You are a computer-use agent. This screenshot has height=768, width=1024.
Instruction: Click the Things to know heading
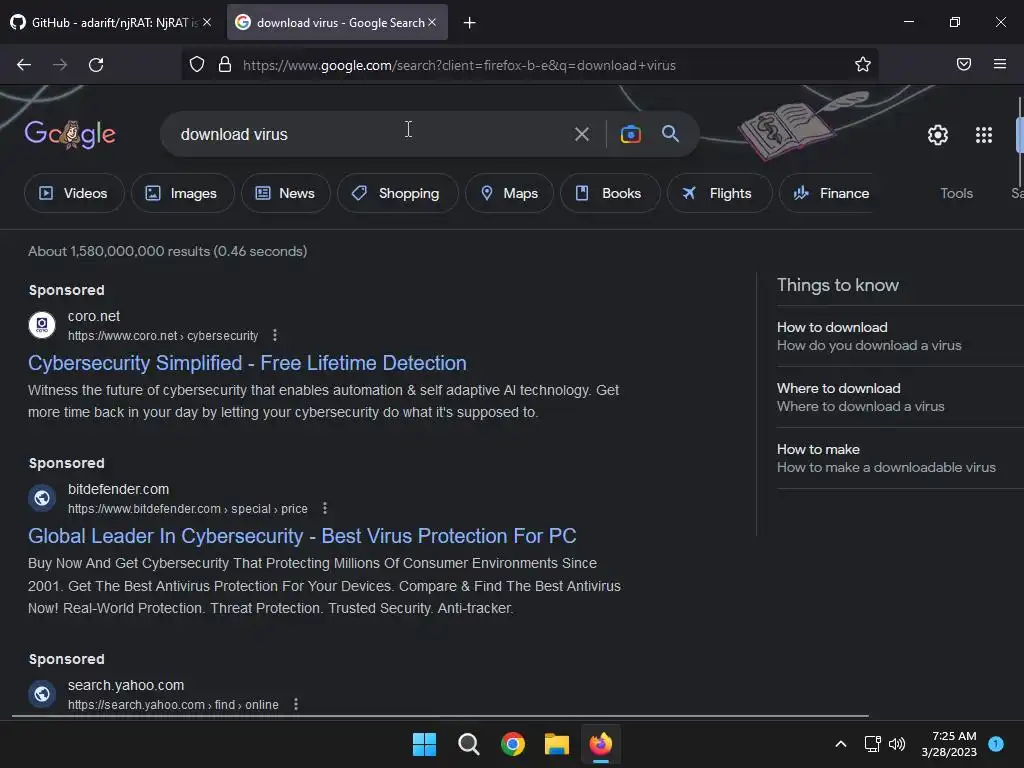point(838,285)
